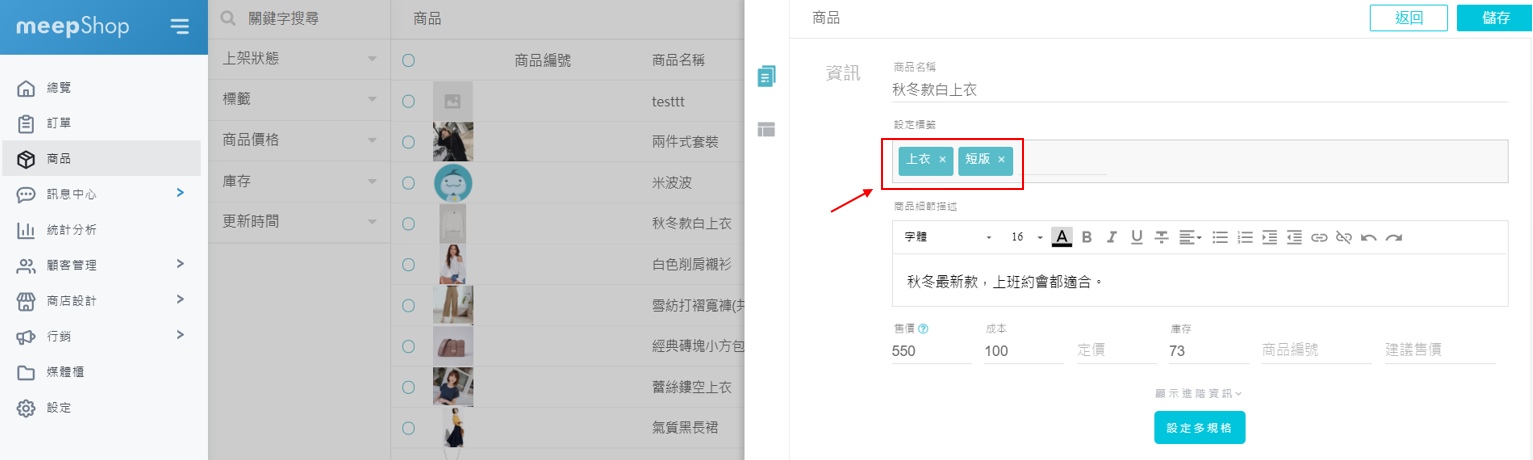
Task: Click the insert link icon
Action: coord(1319,237)
